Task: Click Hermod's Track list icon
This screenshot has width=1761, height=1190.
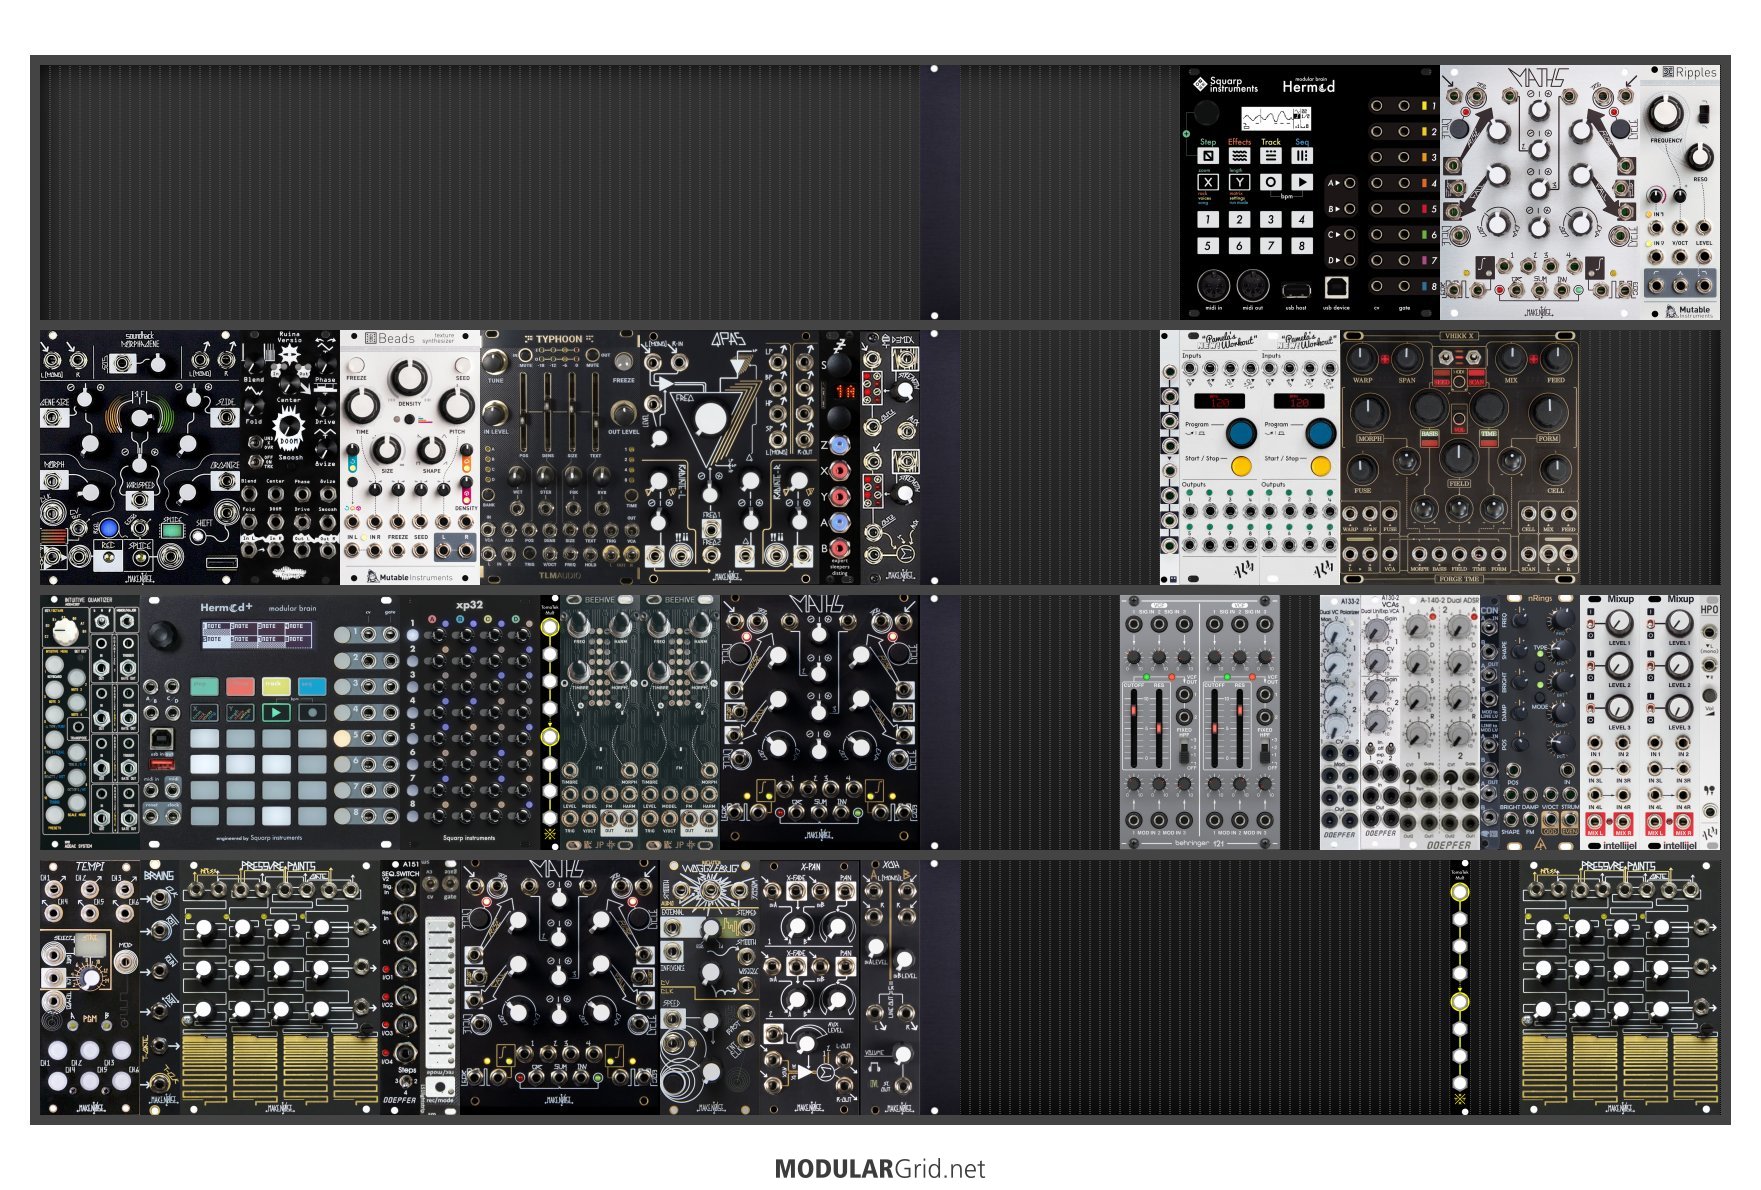Action: pyautogui.click(x=1270, y=156)
